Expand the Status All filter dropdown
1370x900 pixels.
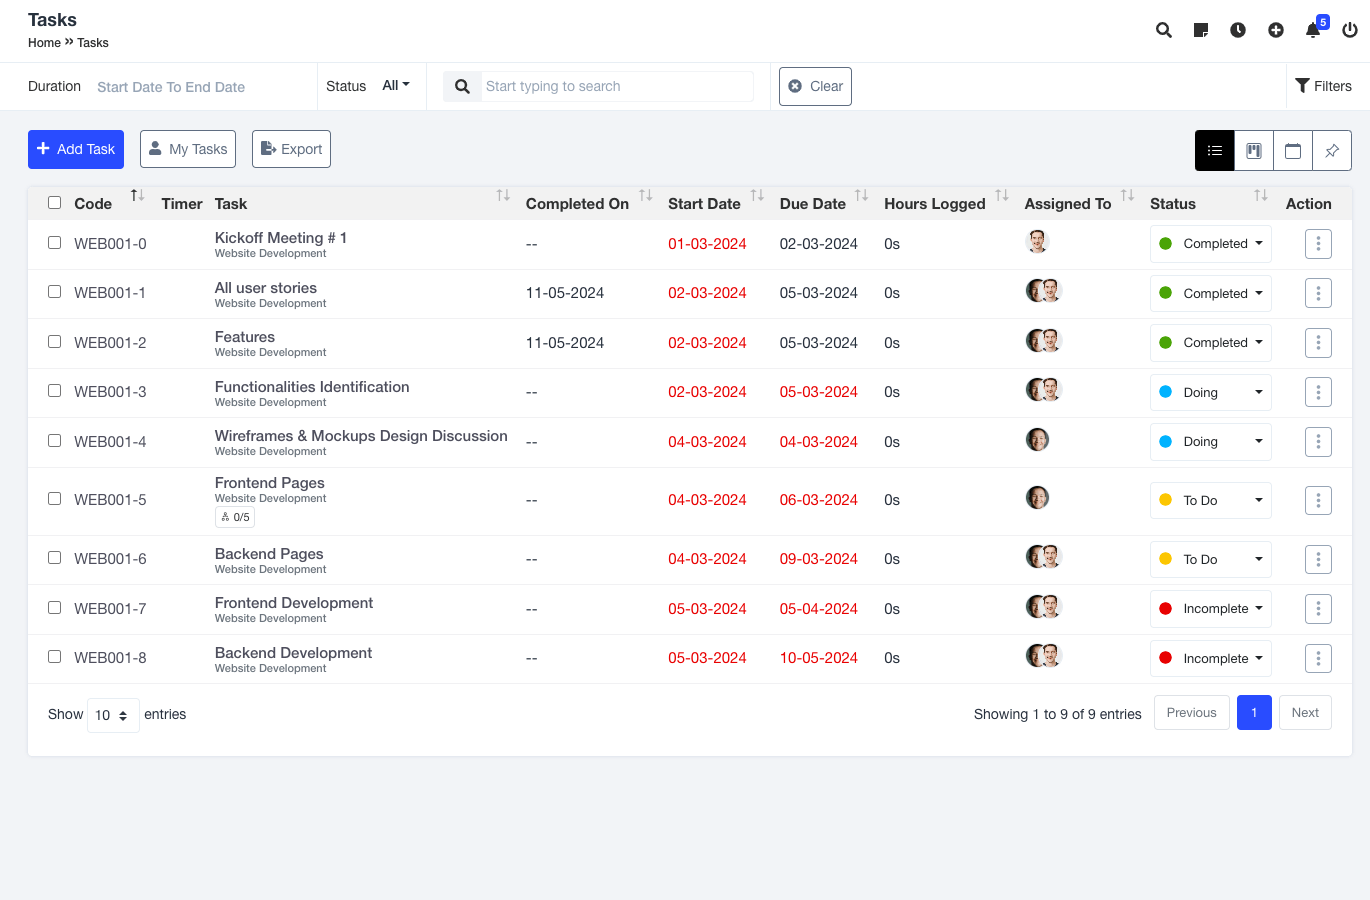396,86
